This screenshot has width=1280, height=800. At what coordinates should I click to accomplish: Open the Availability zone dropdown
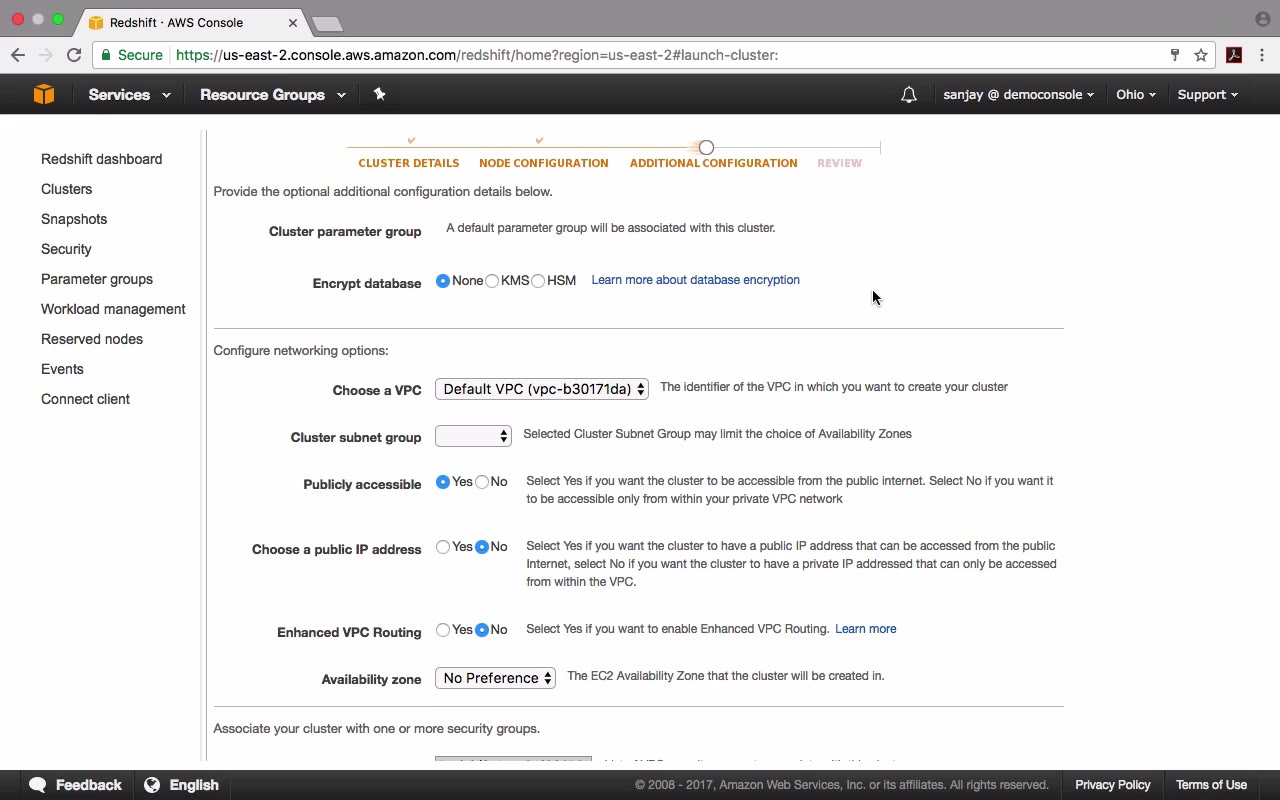point(495,678)
